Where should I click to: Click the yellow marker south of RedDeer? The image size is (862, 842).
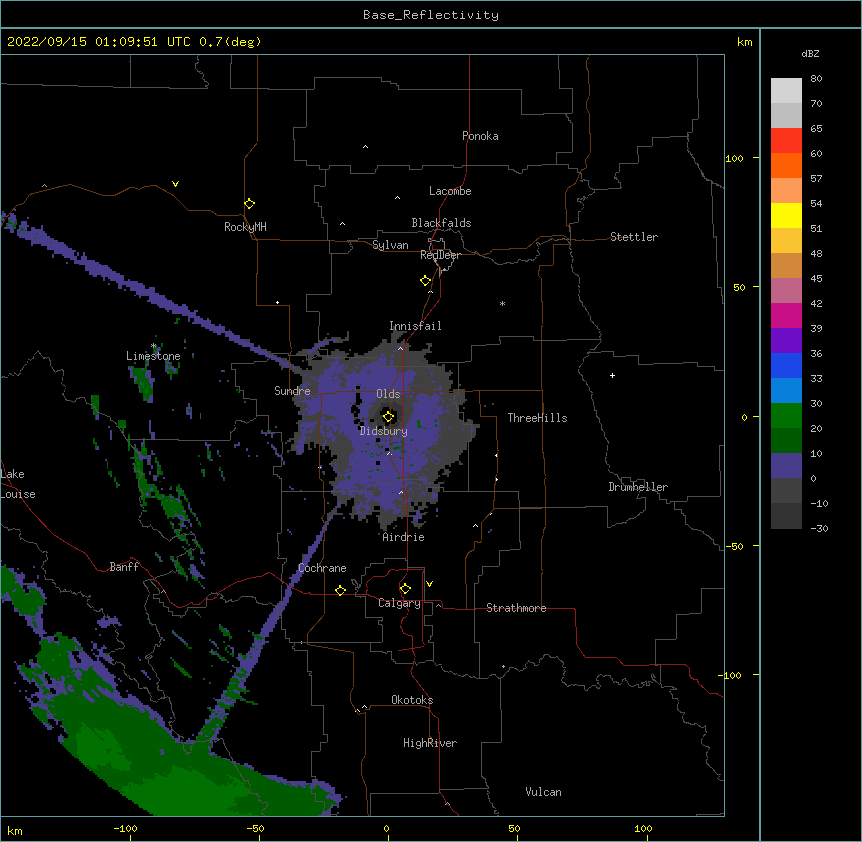click(x=426, y=281)
